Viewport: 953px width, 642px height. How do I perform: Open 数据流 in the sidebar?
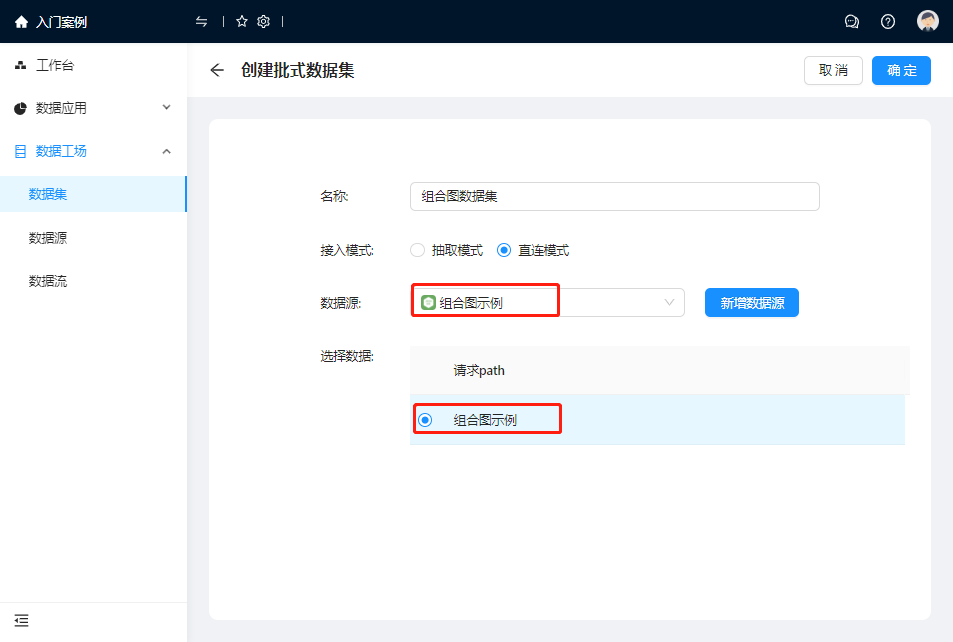tap(48, 281)
